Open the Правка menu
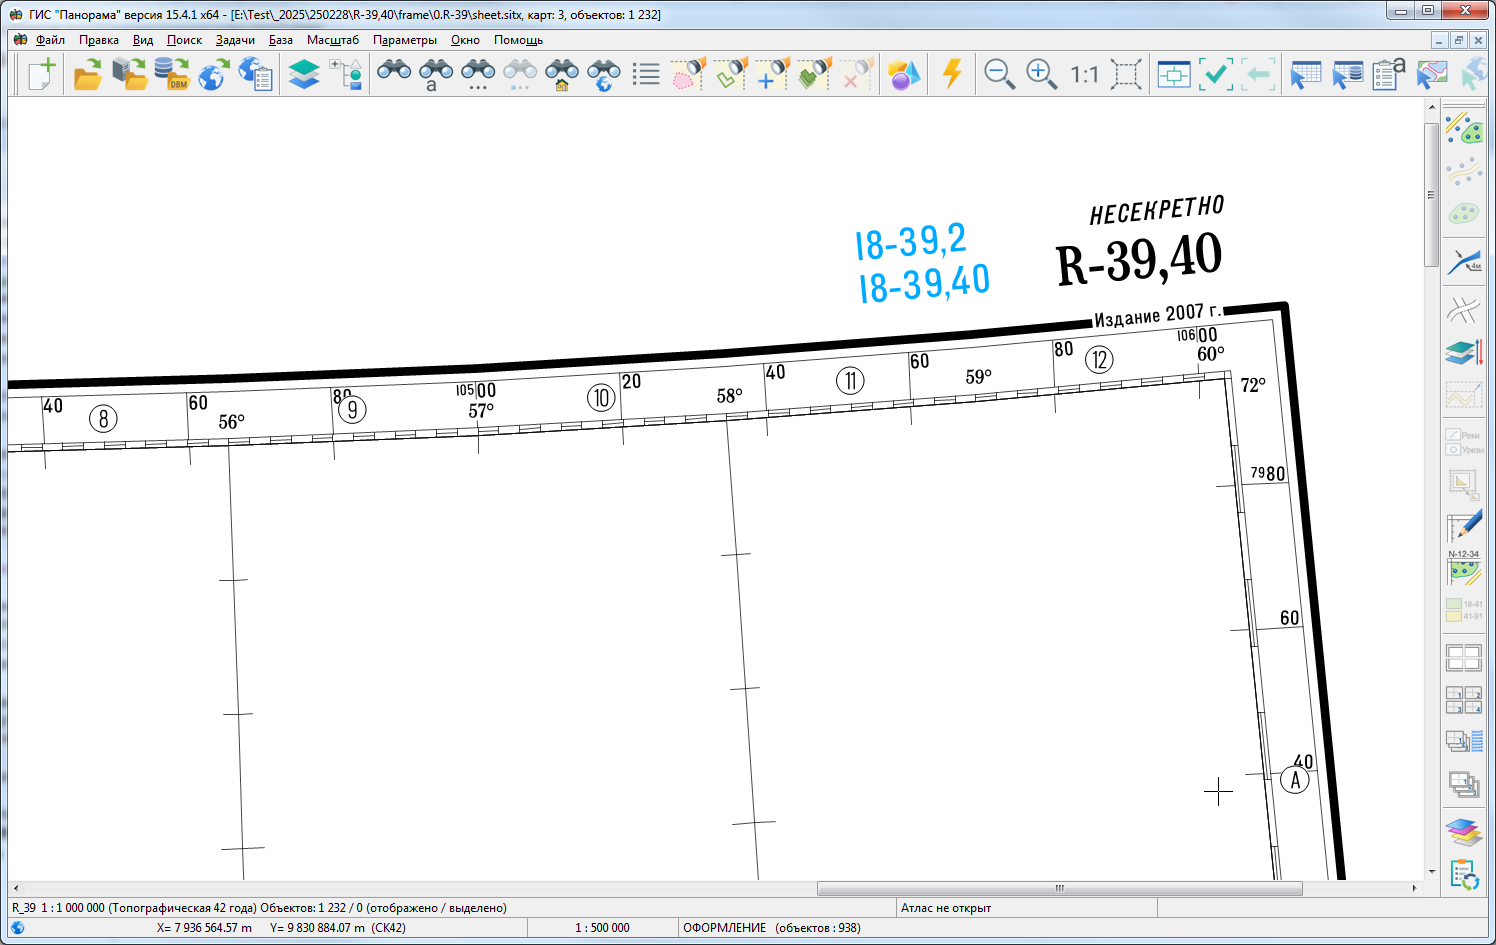The height and width of the screenshot is (945, 1496). 99,40
